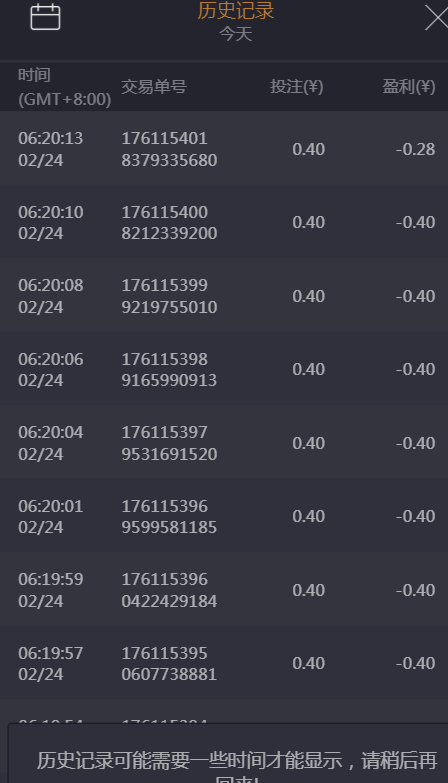Screen dimensions: 448x783
Task: Open the calendar date picker icon
Action: tap(45, 17)
